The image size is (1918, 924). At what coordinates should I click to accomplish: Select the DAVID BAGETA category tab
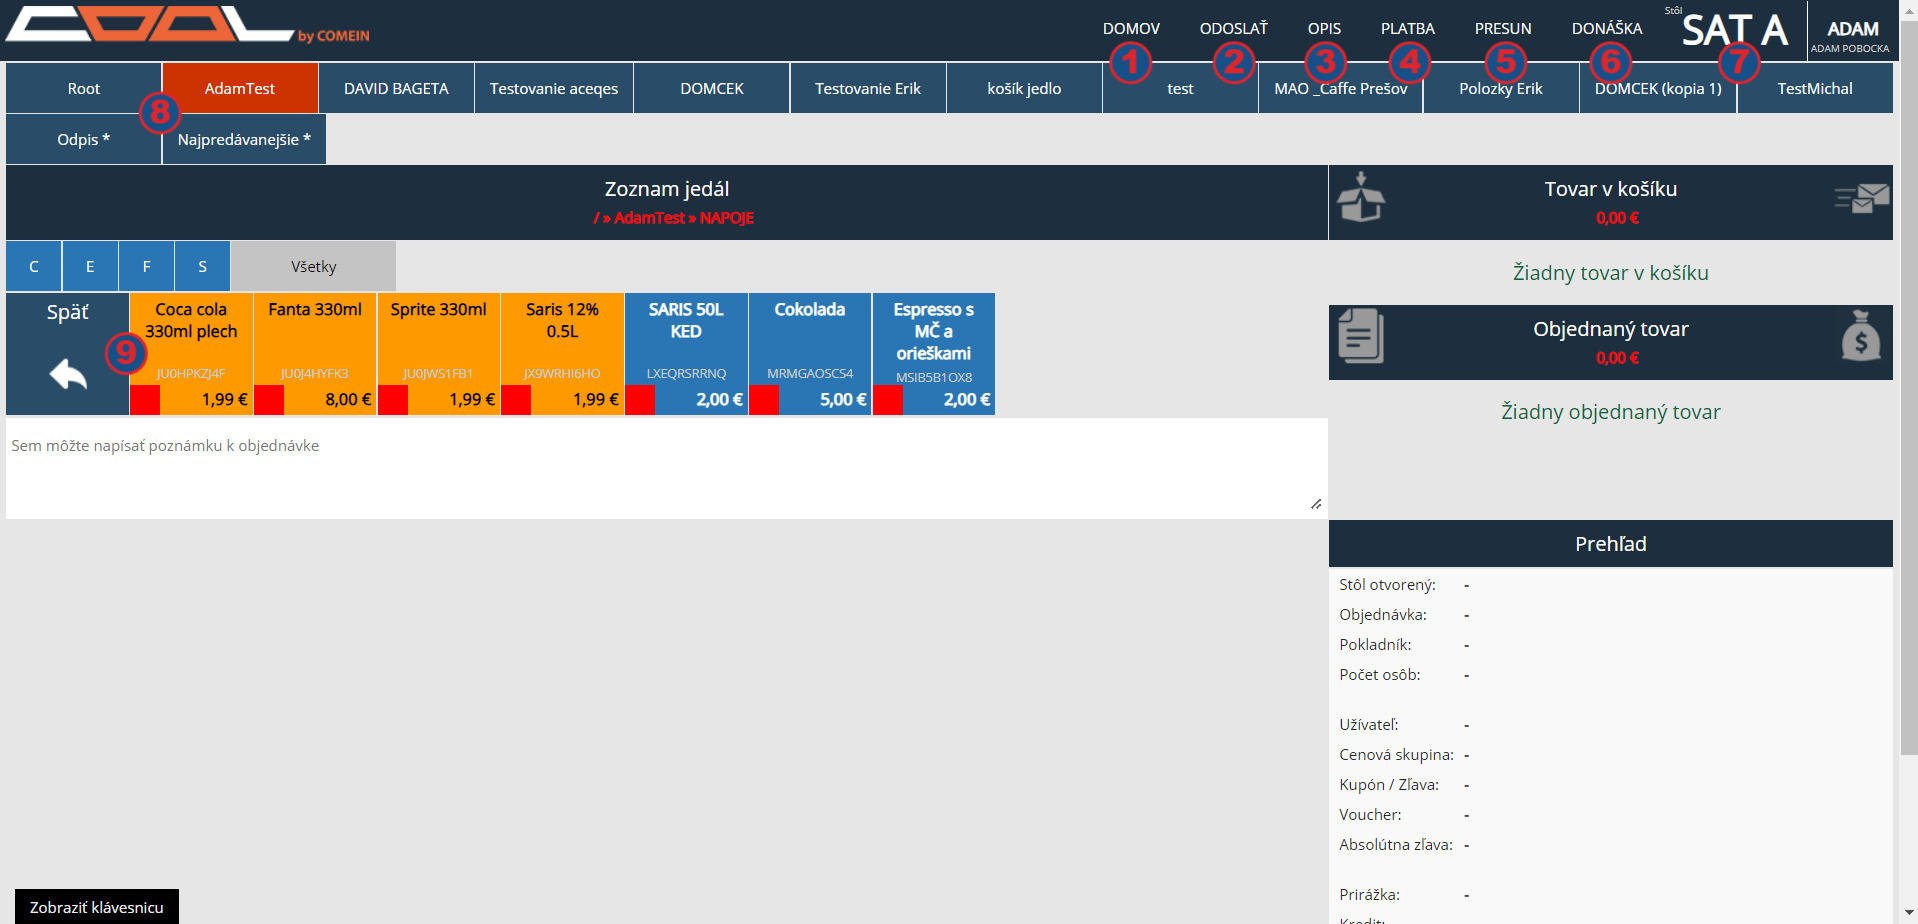pos(396,89)
